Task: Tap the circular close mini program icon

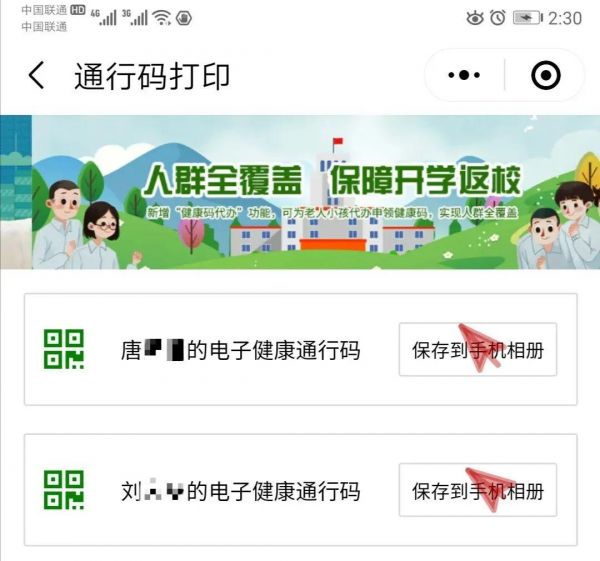Action: (546, 75)
